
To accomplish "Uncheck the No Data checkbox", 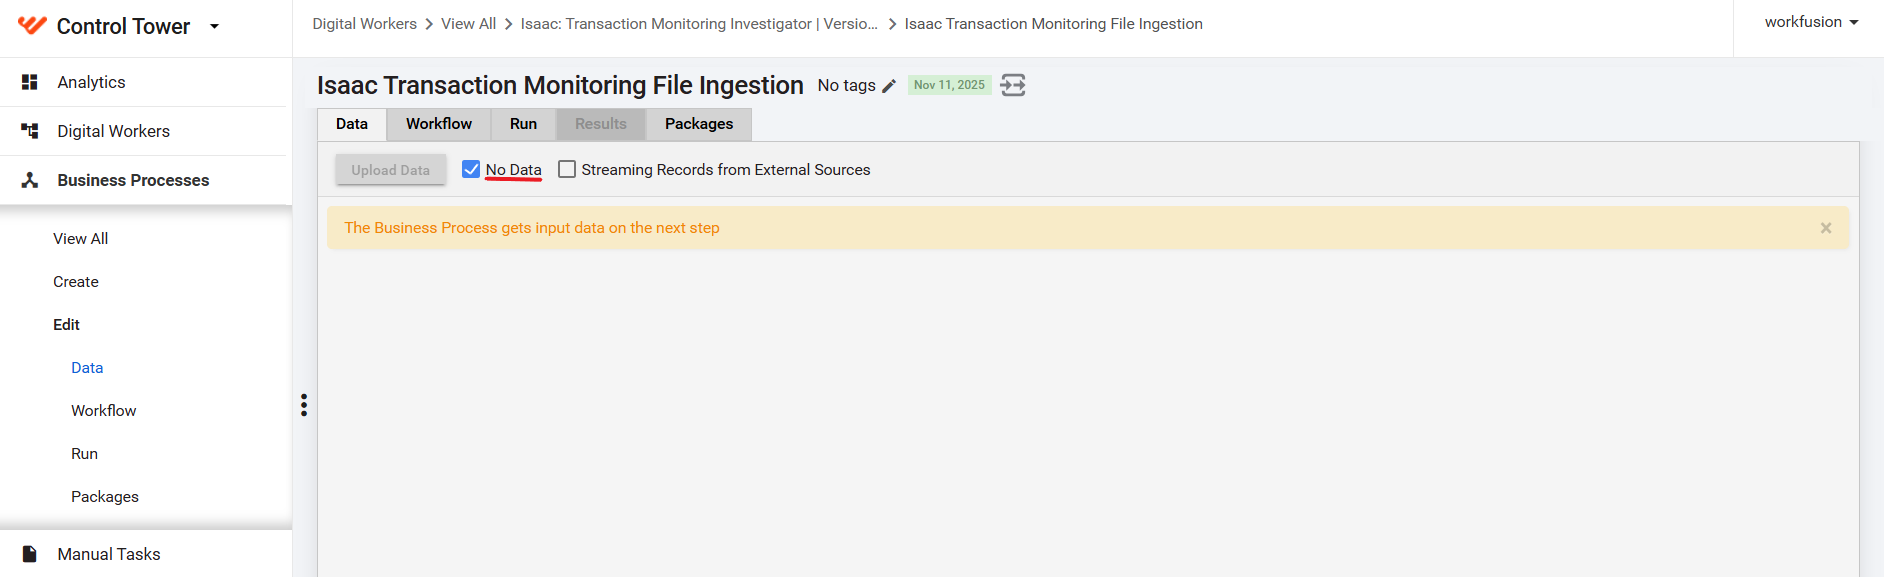I will coord(471,170).
